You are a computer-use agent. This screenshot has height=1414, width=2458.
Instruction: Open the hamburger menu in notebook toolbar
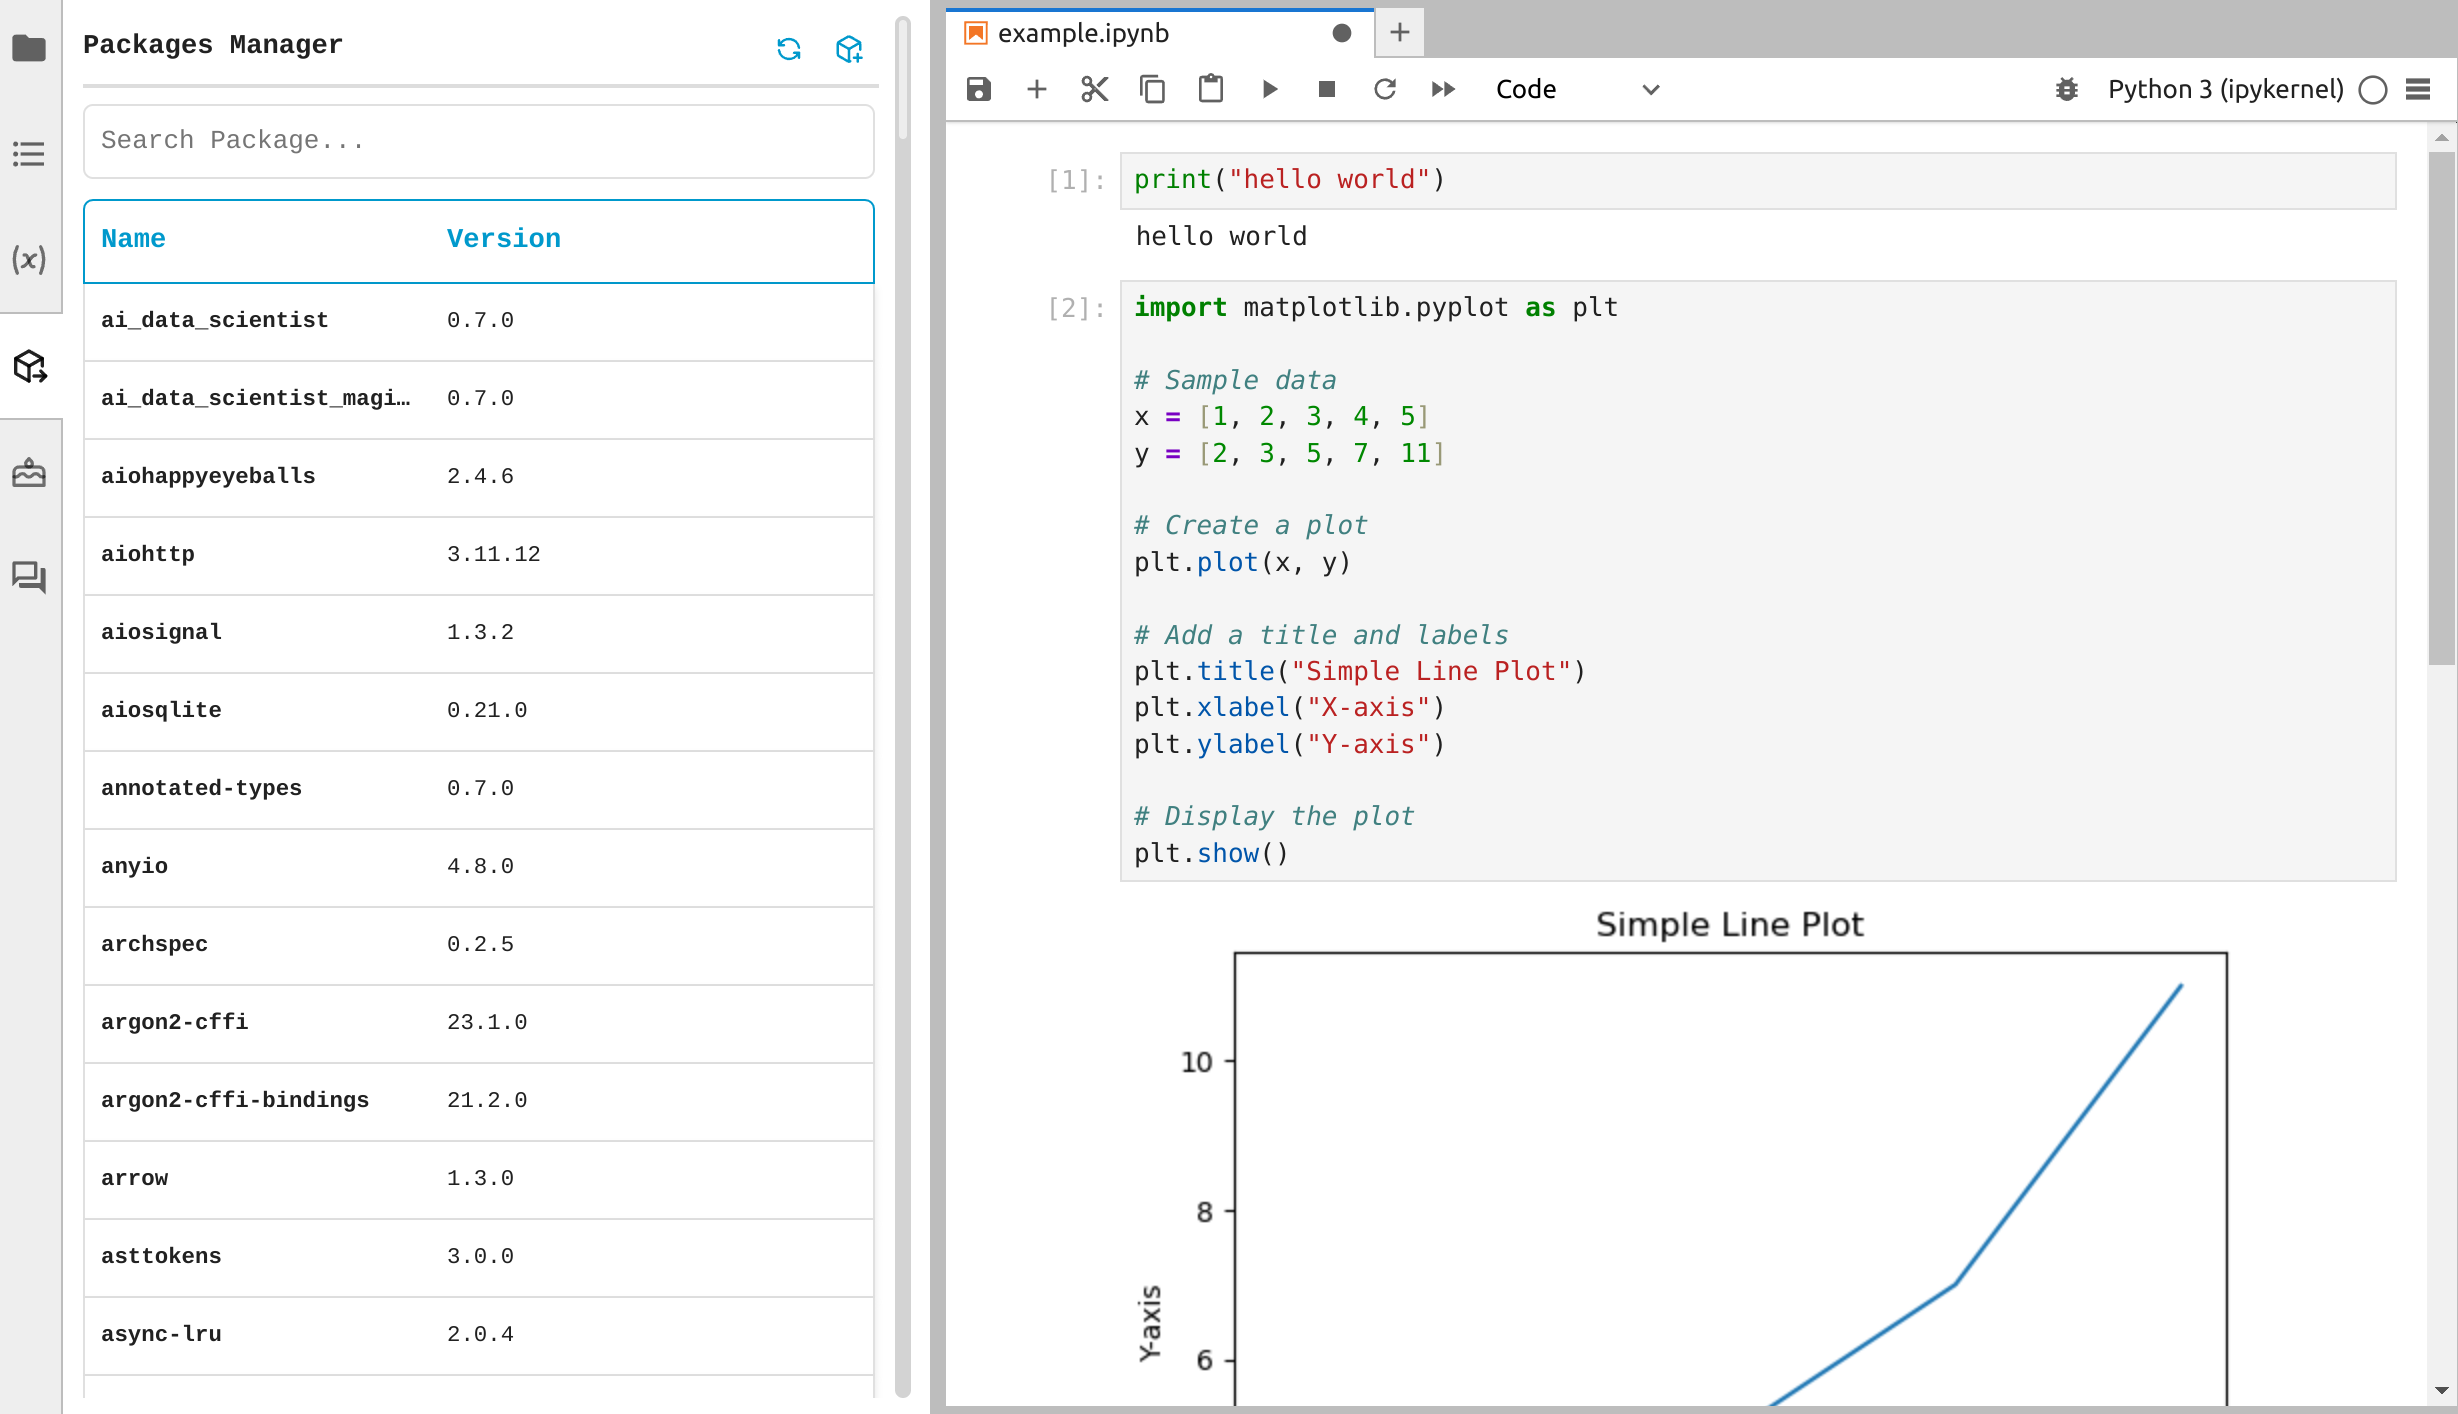point(2418,89)
